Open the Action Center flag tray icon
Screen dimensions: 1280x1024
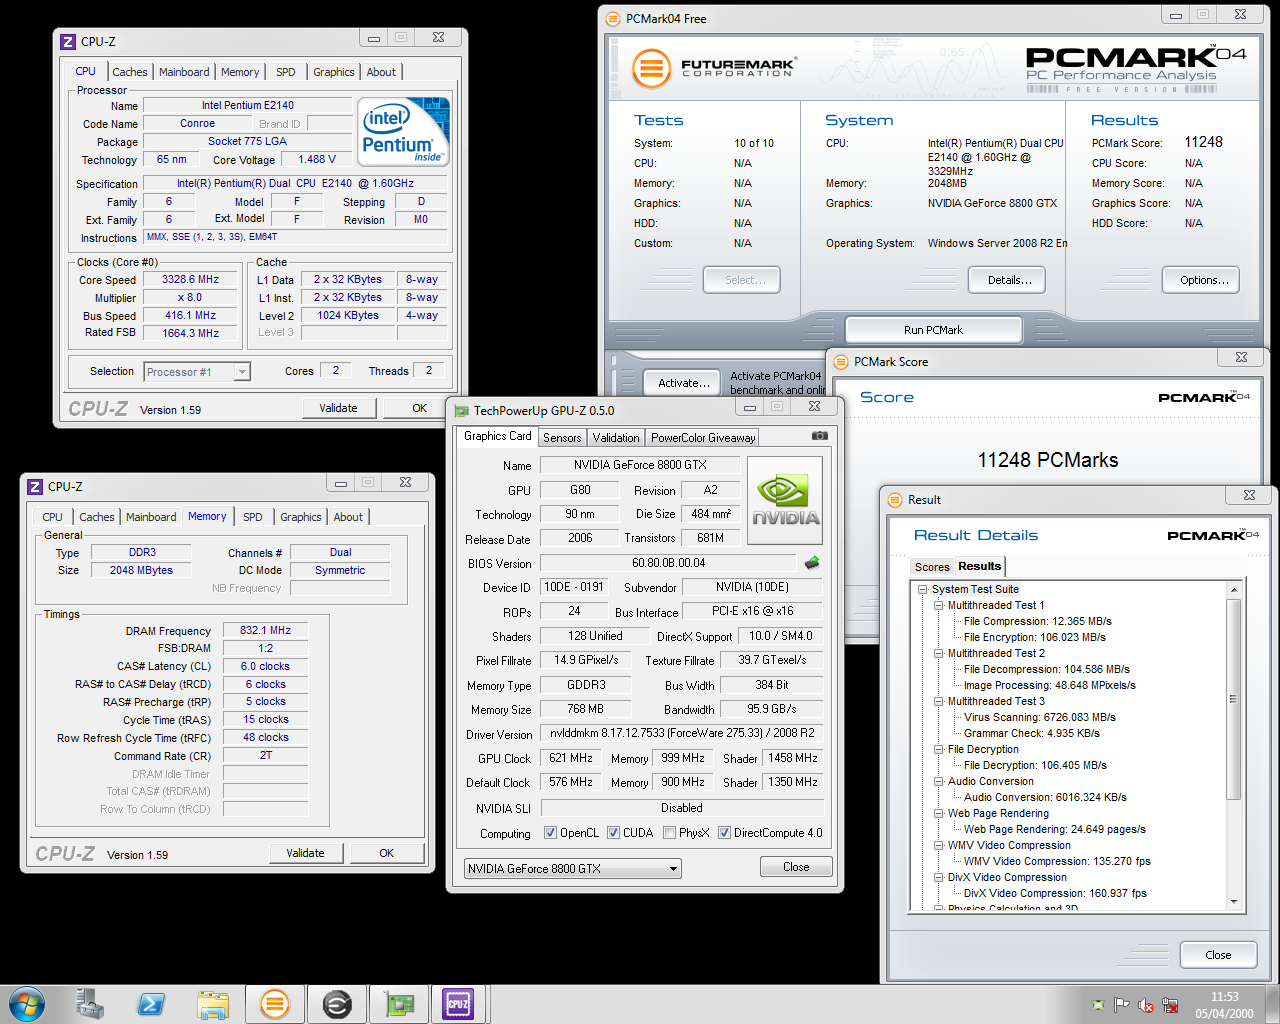[x=1122, y=1006]
